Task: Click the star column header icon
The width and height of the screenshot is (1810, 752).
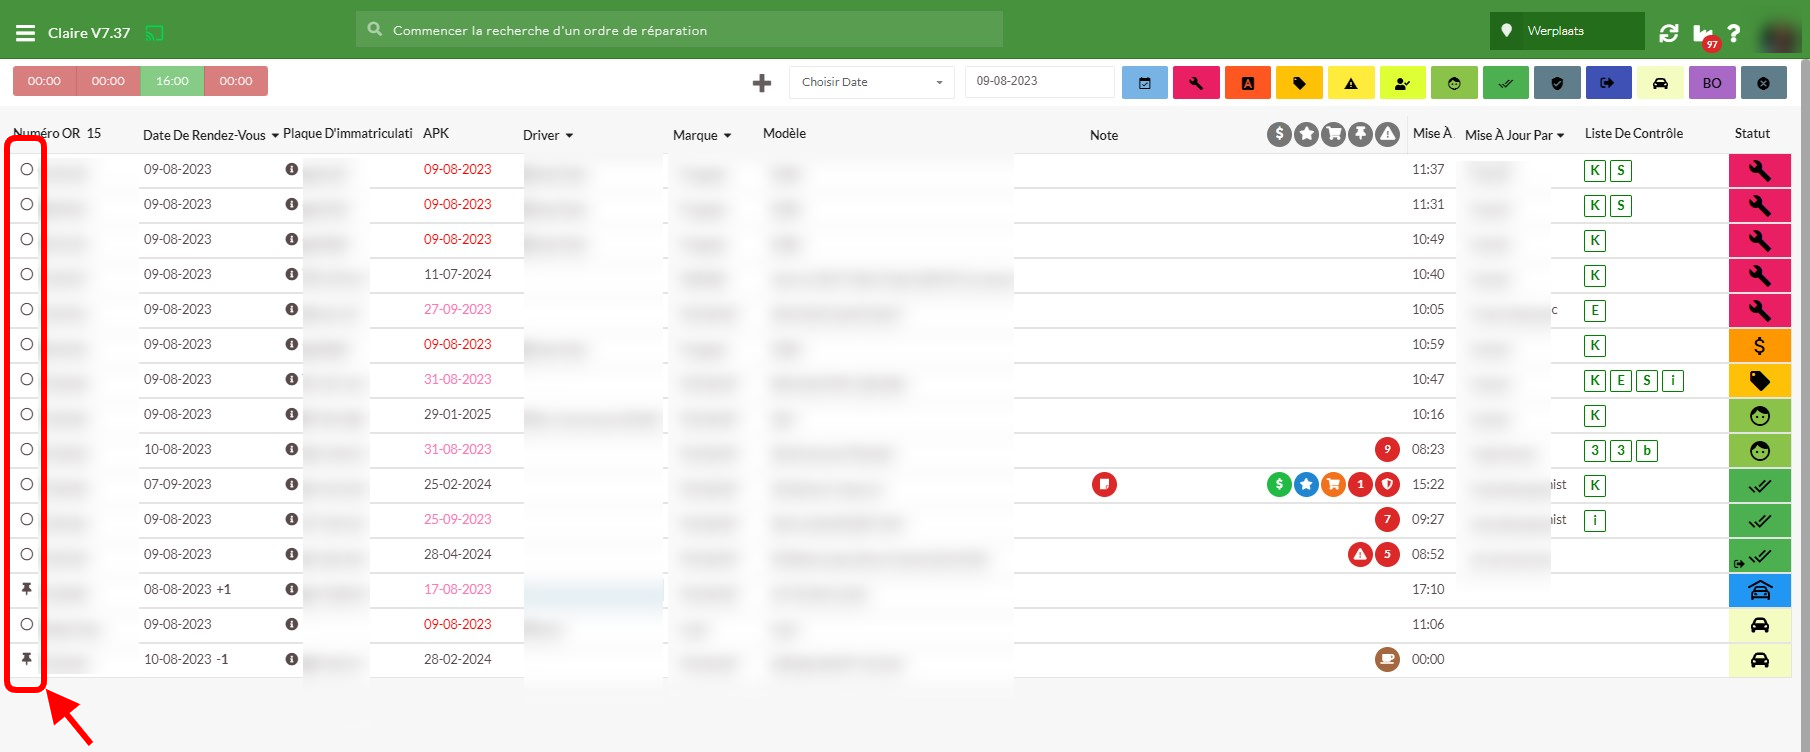Action: coord(1306,134)
